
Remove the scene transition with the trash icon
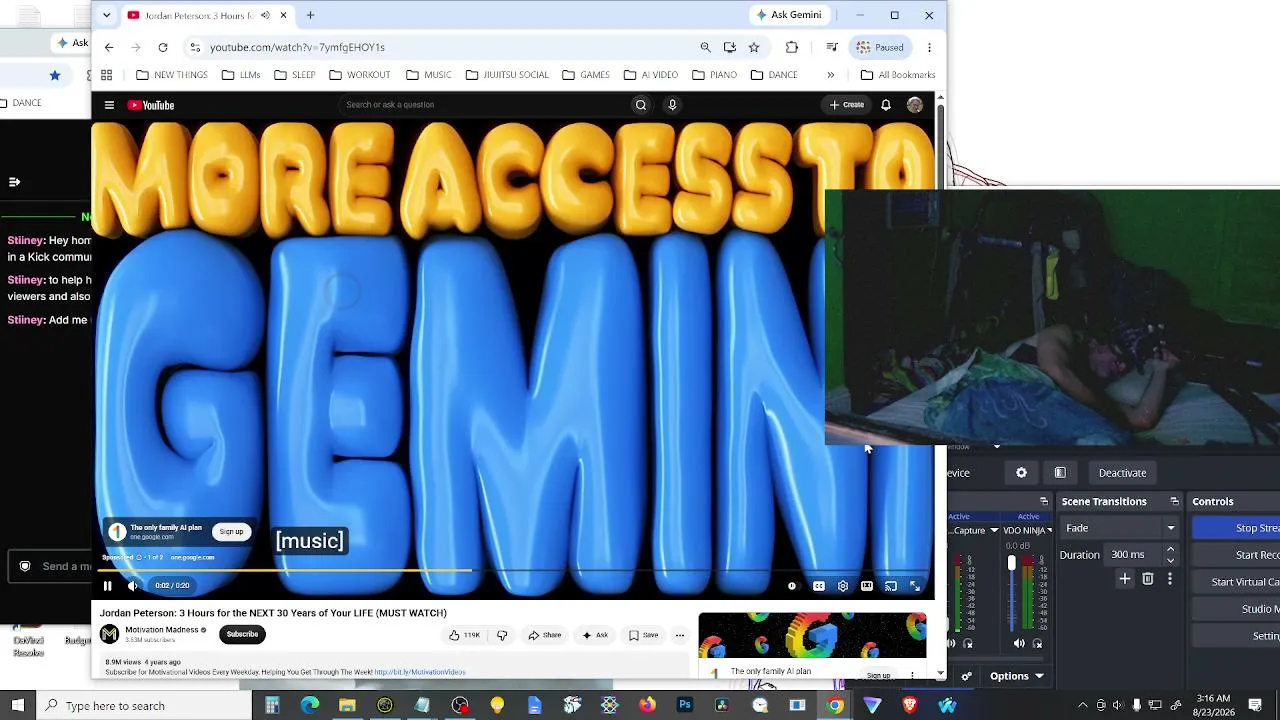click(1148, 579)
